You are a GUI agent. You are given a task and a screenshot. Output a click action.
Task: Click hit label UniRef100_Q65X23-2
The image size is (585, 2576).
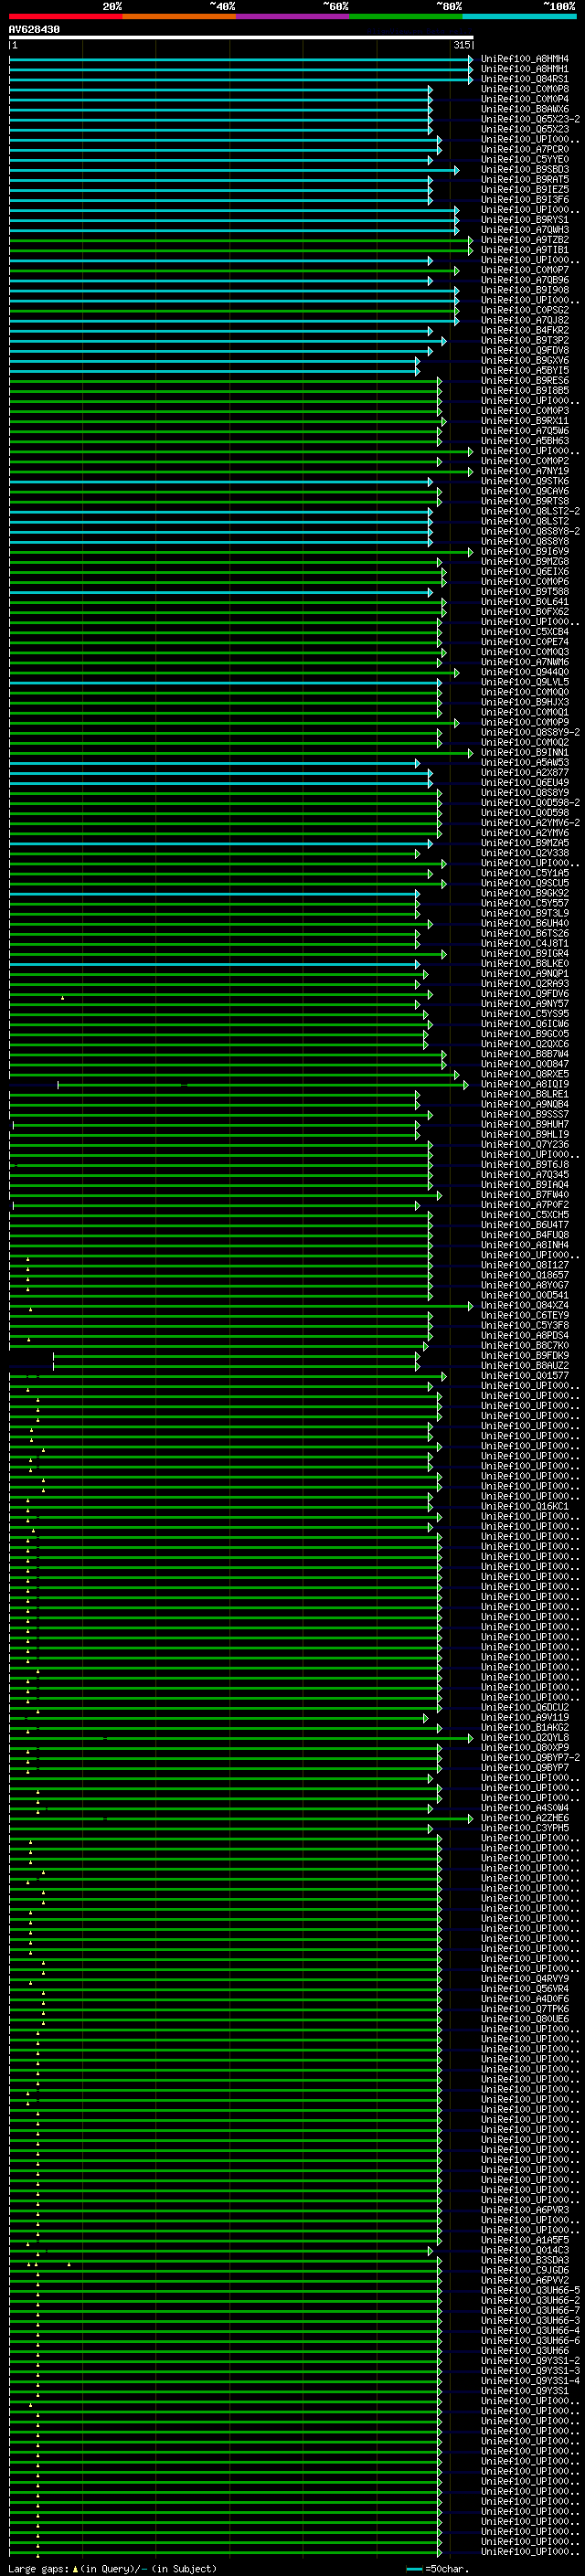point(530,119)
